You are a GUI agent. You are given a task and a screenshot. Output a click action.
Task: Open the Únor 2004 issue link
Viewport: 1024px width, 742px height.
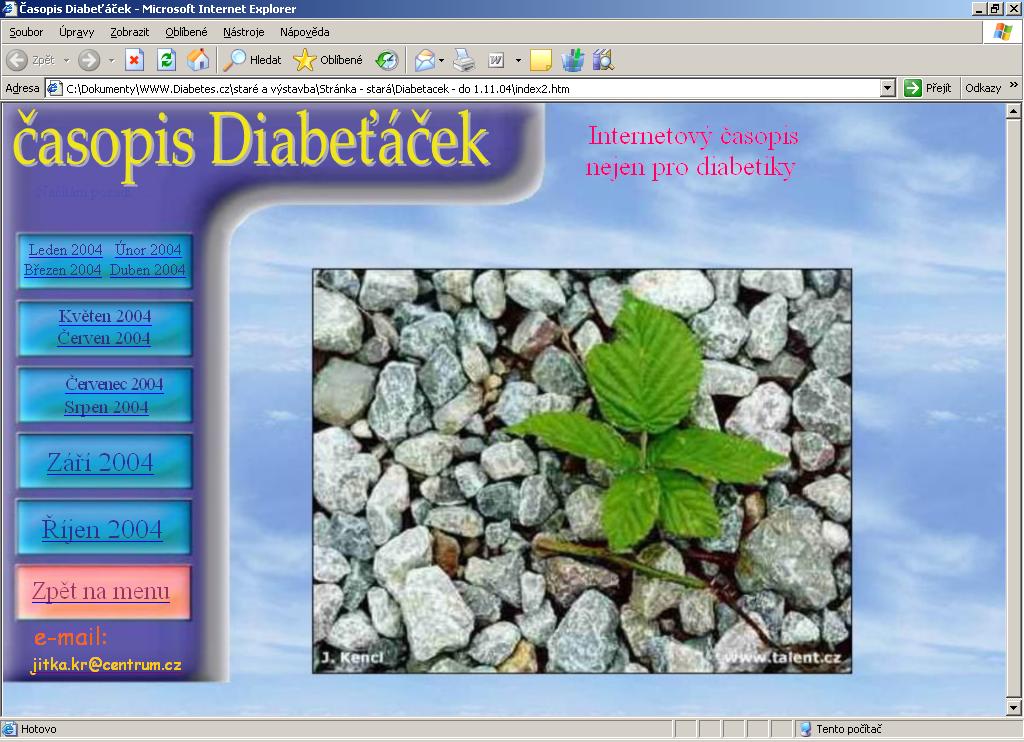coord(148,250)
